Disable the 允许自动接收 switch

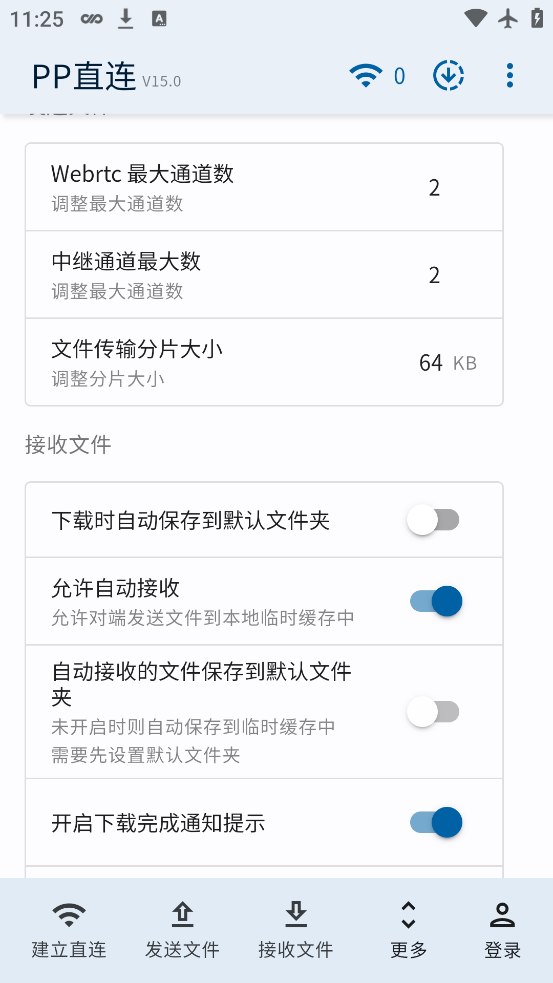[x=436, y=601]
